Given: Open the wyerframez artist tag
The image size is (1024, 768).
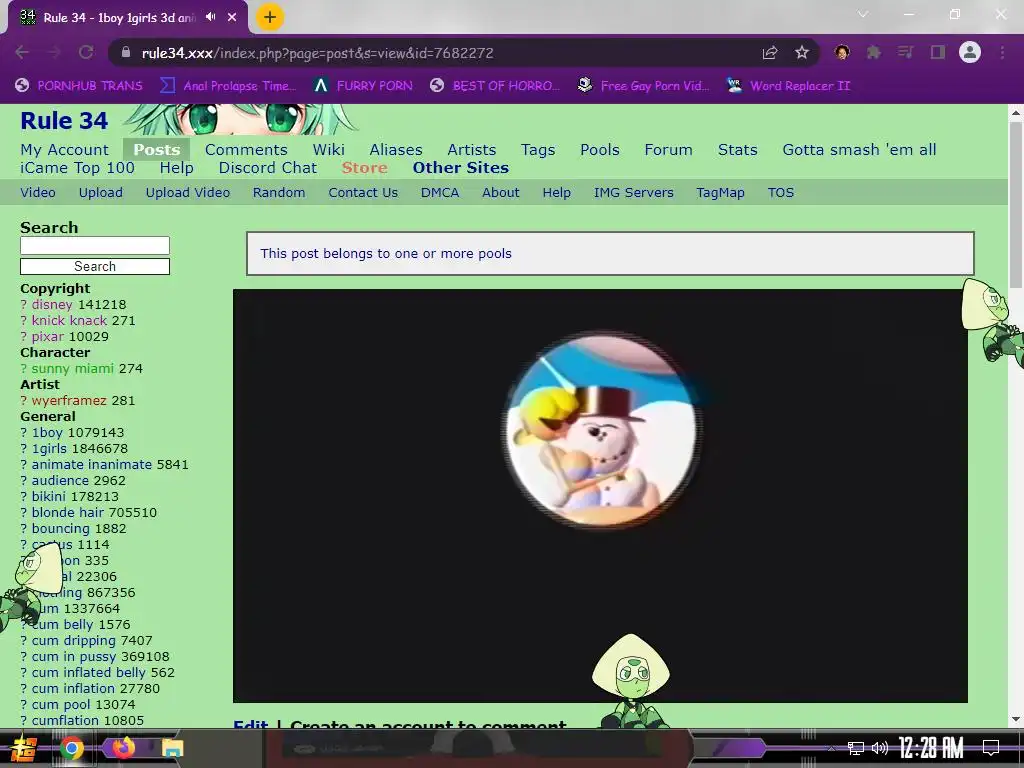Looking at the screenshot, I should pos(69,401).
